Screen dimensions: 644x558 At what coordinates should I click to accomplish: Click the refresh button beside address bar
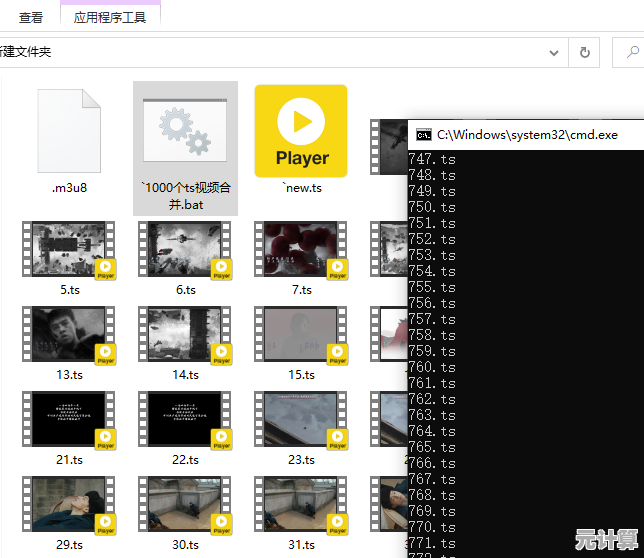(x=585, y=51)
